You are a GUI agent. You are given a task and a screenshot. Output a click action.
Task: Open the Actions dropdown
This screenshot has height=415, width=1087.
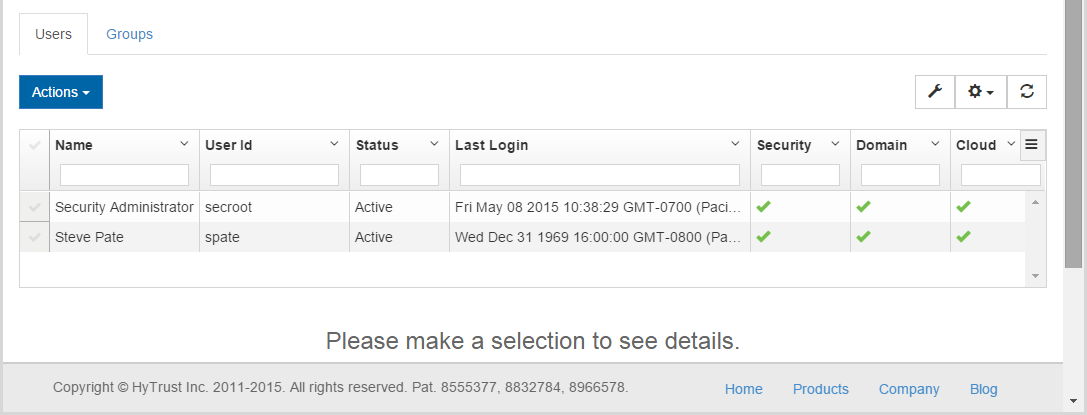tap(61, 92)
